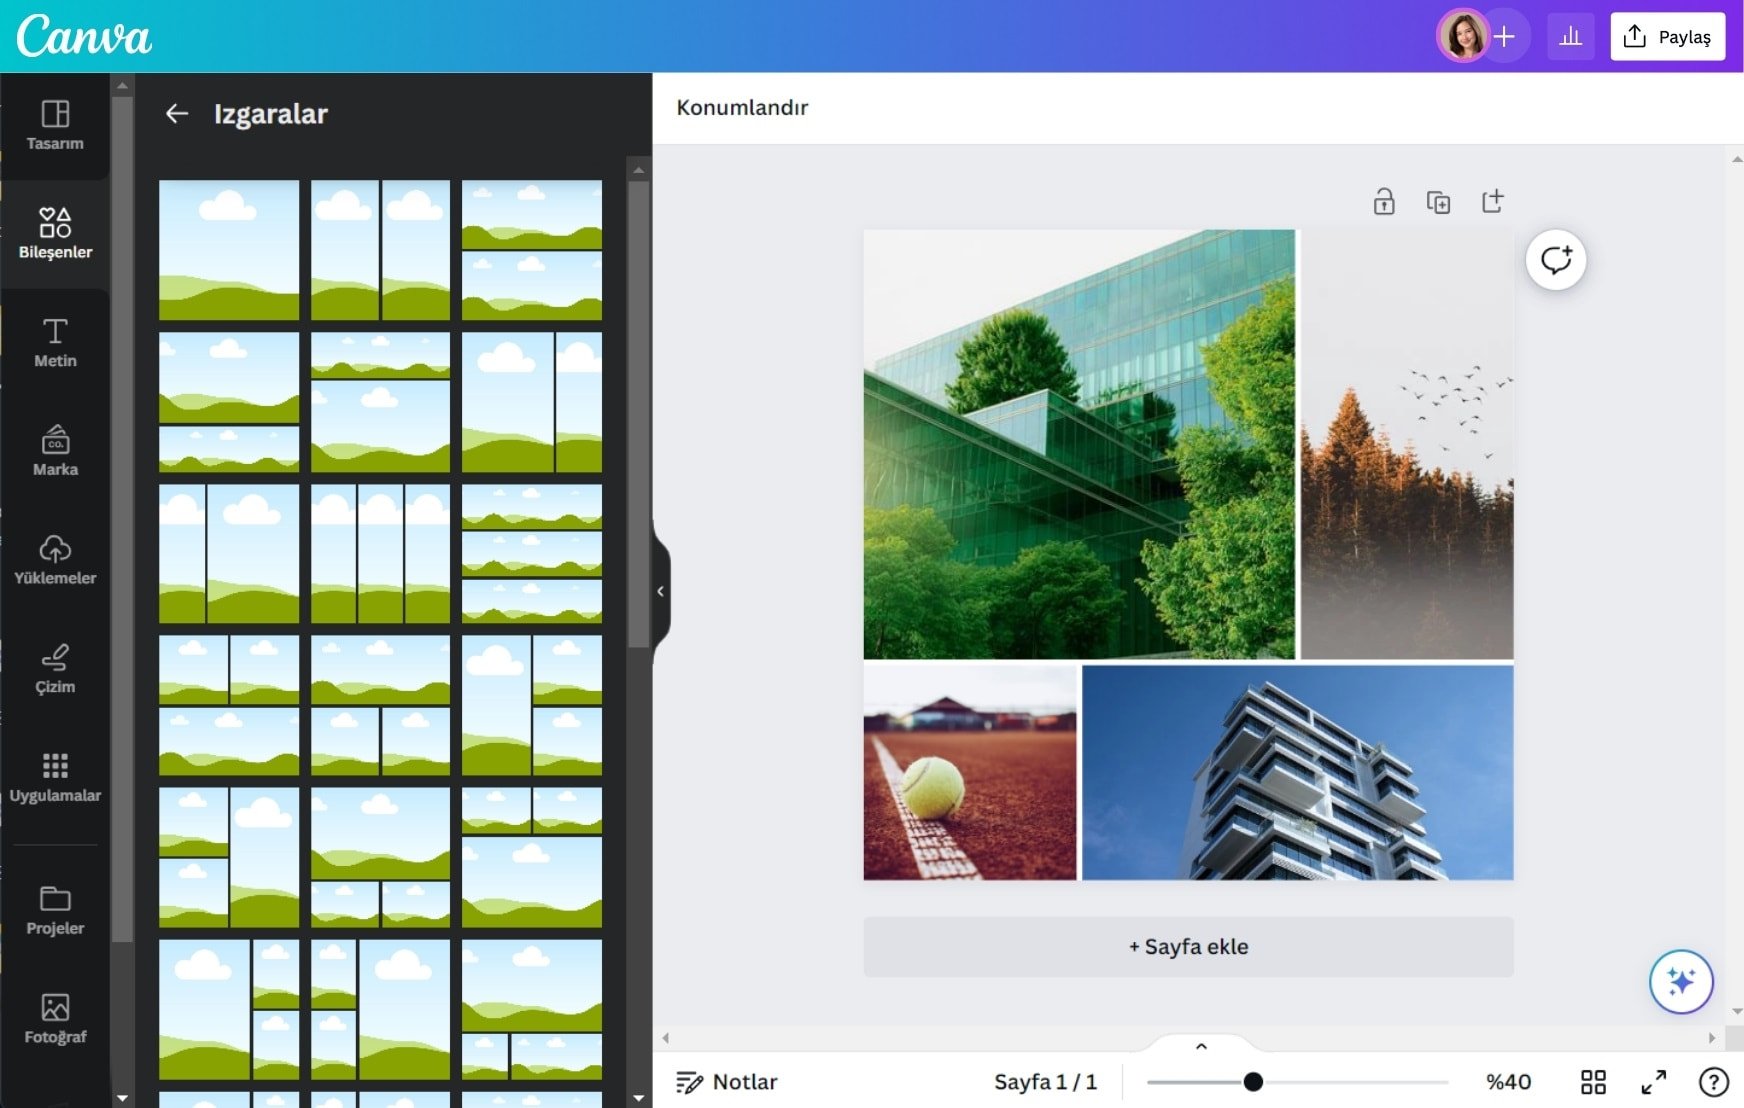Open the Canva magic assistant button
This screenshot has height=1108, width=1744.
click(x=1681, y=982)
